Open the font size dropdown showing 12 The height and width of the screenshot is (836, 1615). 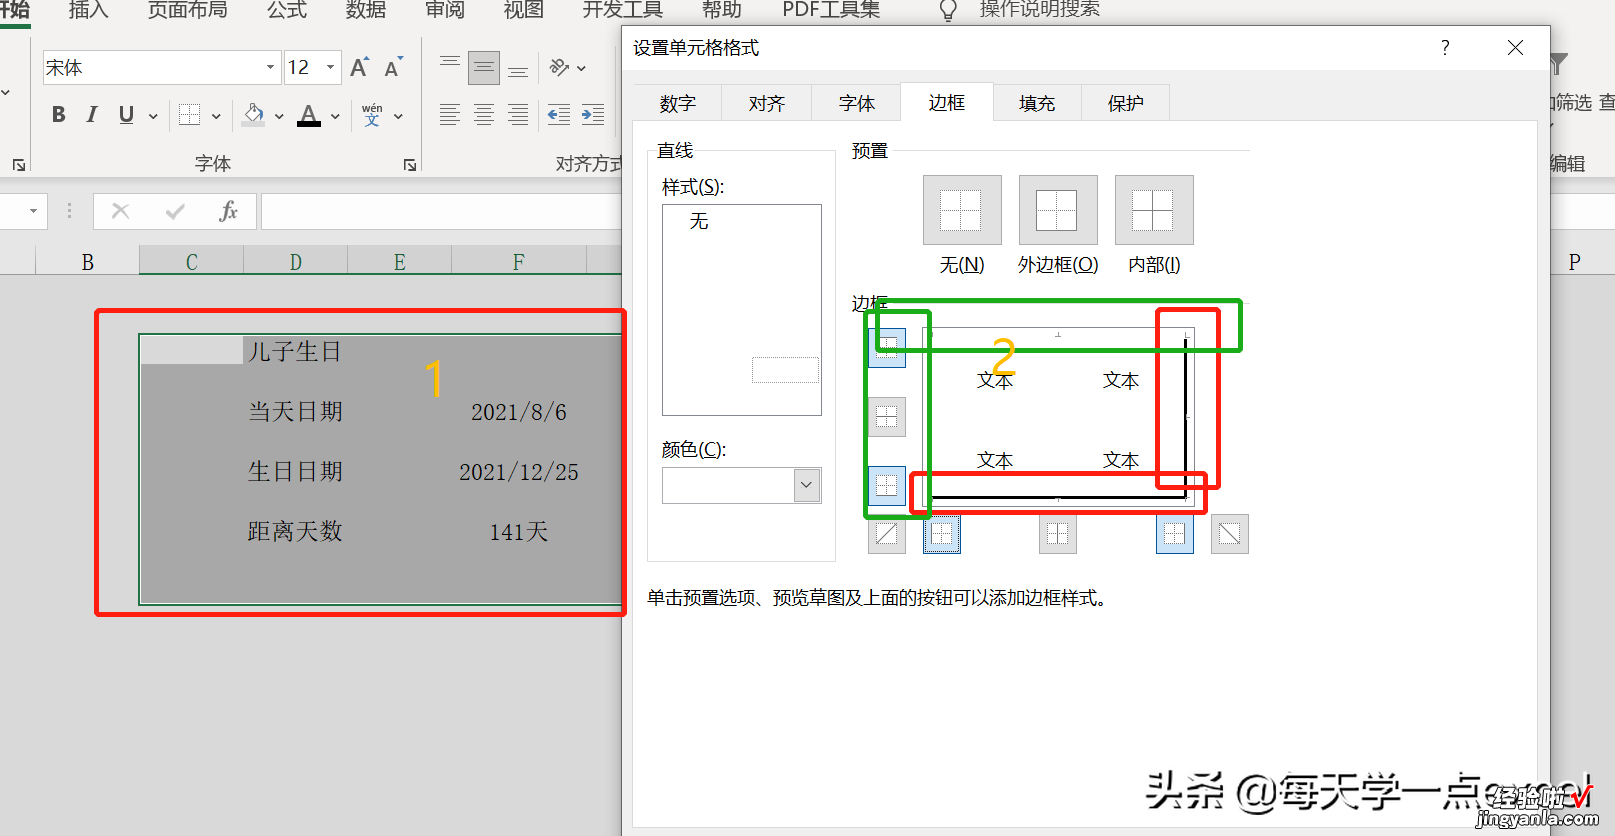(330, 67)
